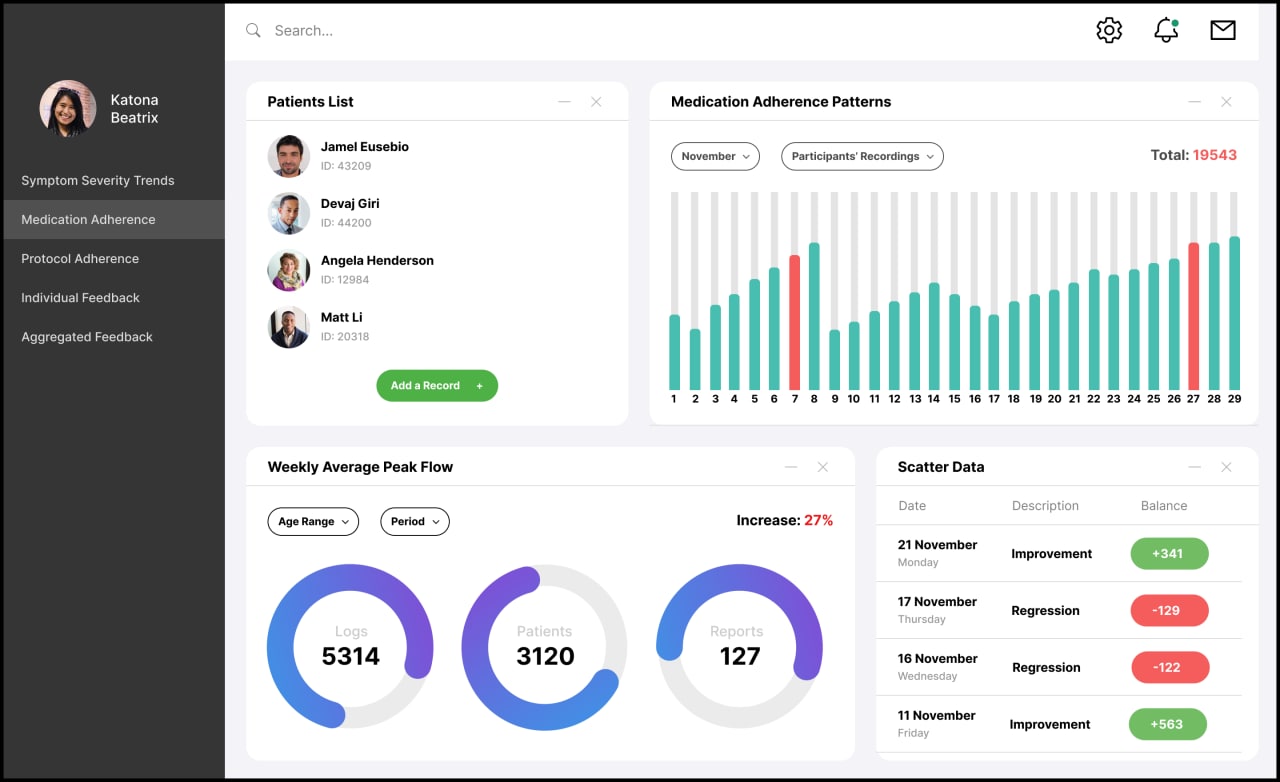The height and width of the screenshot is (782, 1280).
Task: Expand the Age Range dropdown
Action: pos(313,521)
